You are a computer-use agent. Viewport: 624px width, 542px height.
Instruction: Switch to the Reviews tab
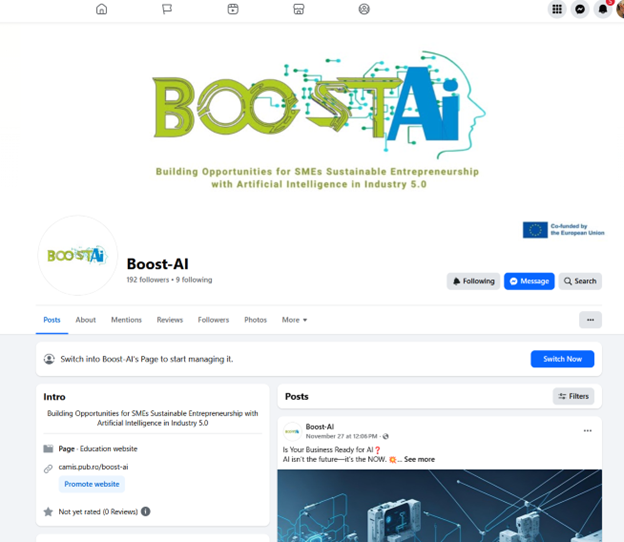(x=170, y=320)
